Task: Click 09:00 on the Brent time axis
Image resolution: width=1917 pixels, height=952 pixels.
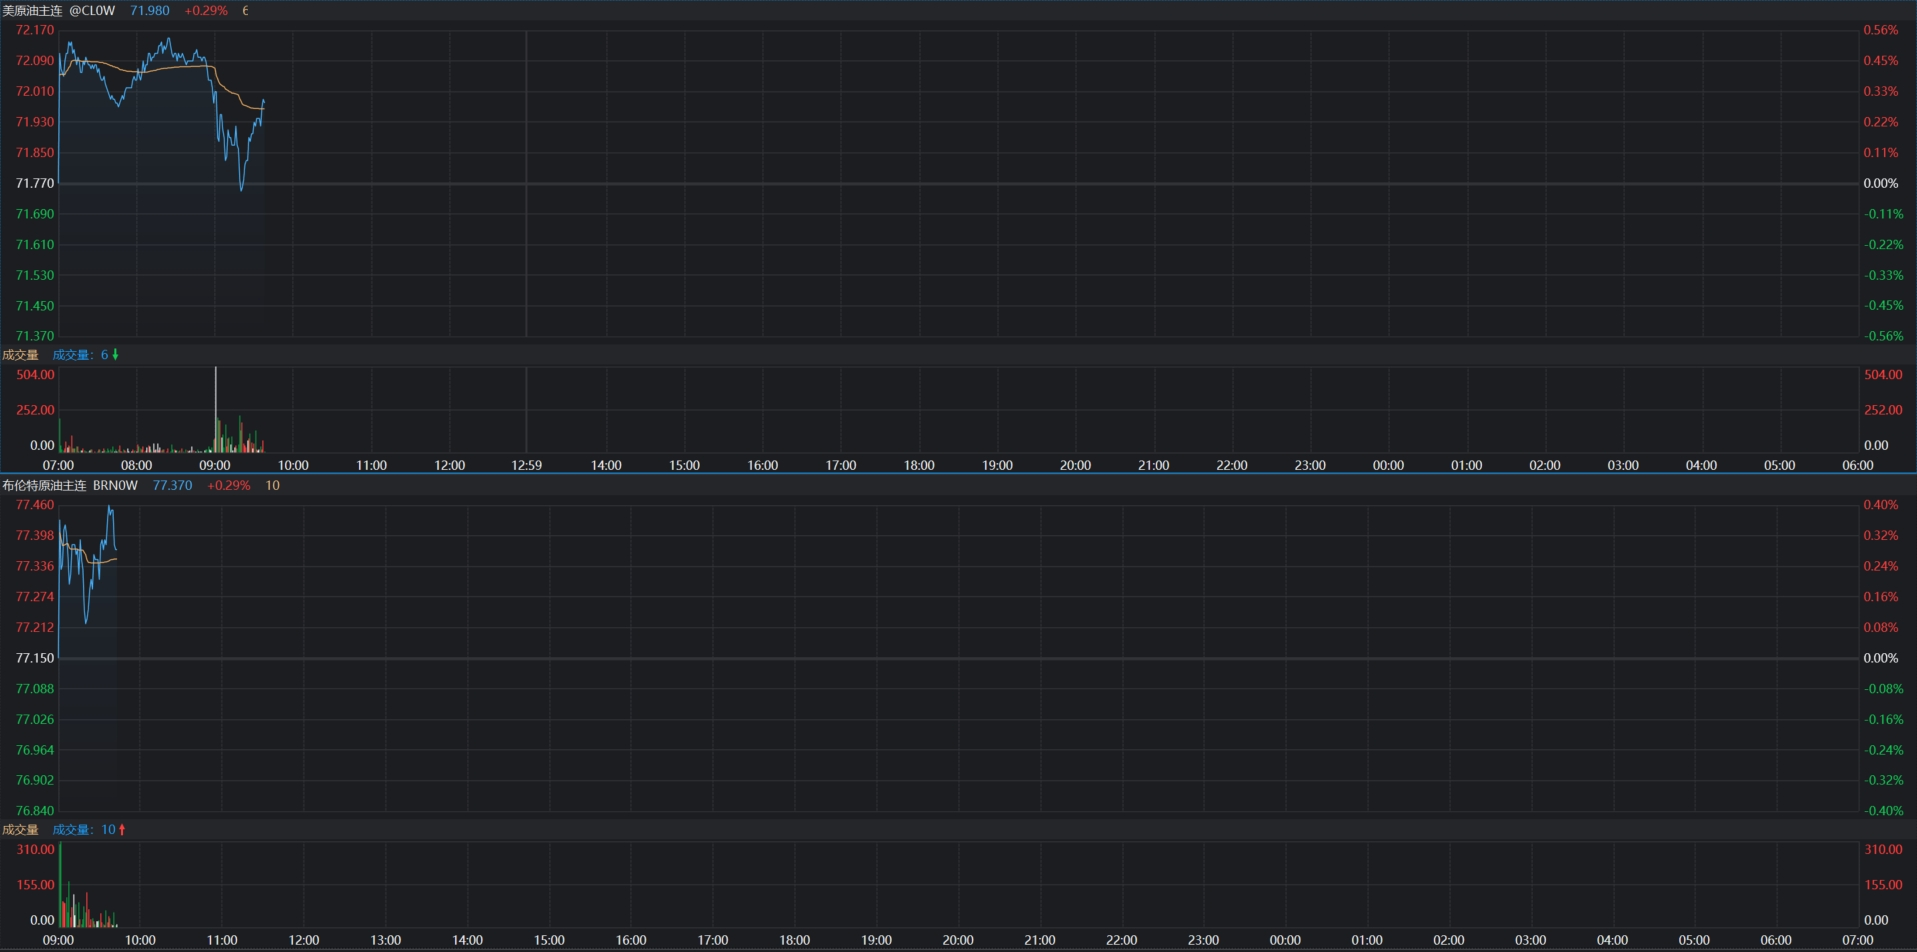Action: point(58,940)
